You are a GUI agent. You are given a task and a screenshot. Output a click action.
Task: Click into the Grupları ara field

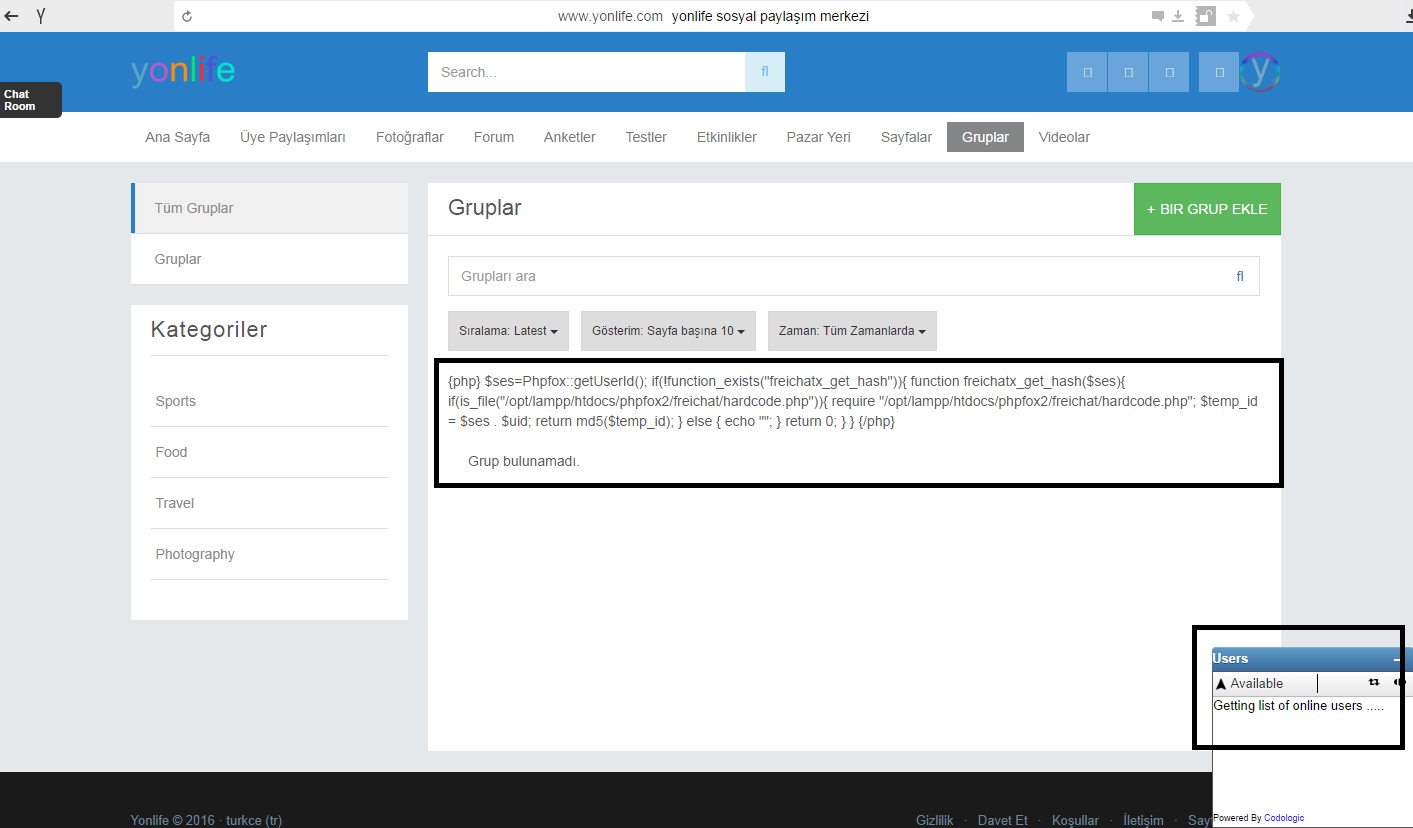[x=854, y=276]
